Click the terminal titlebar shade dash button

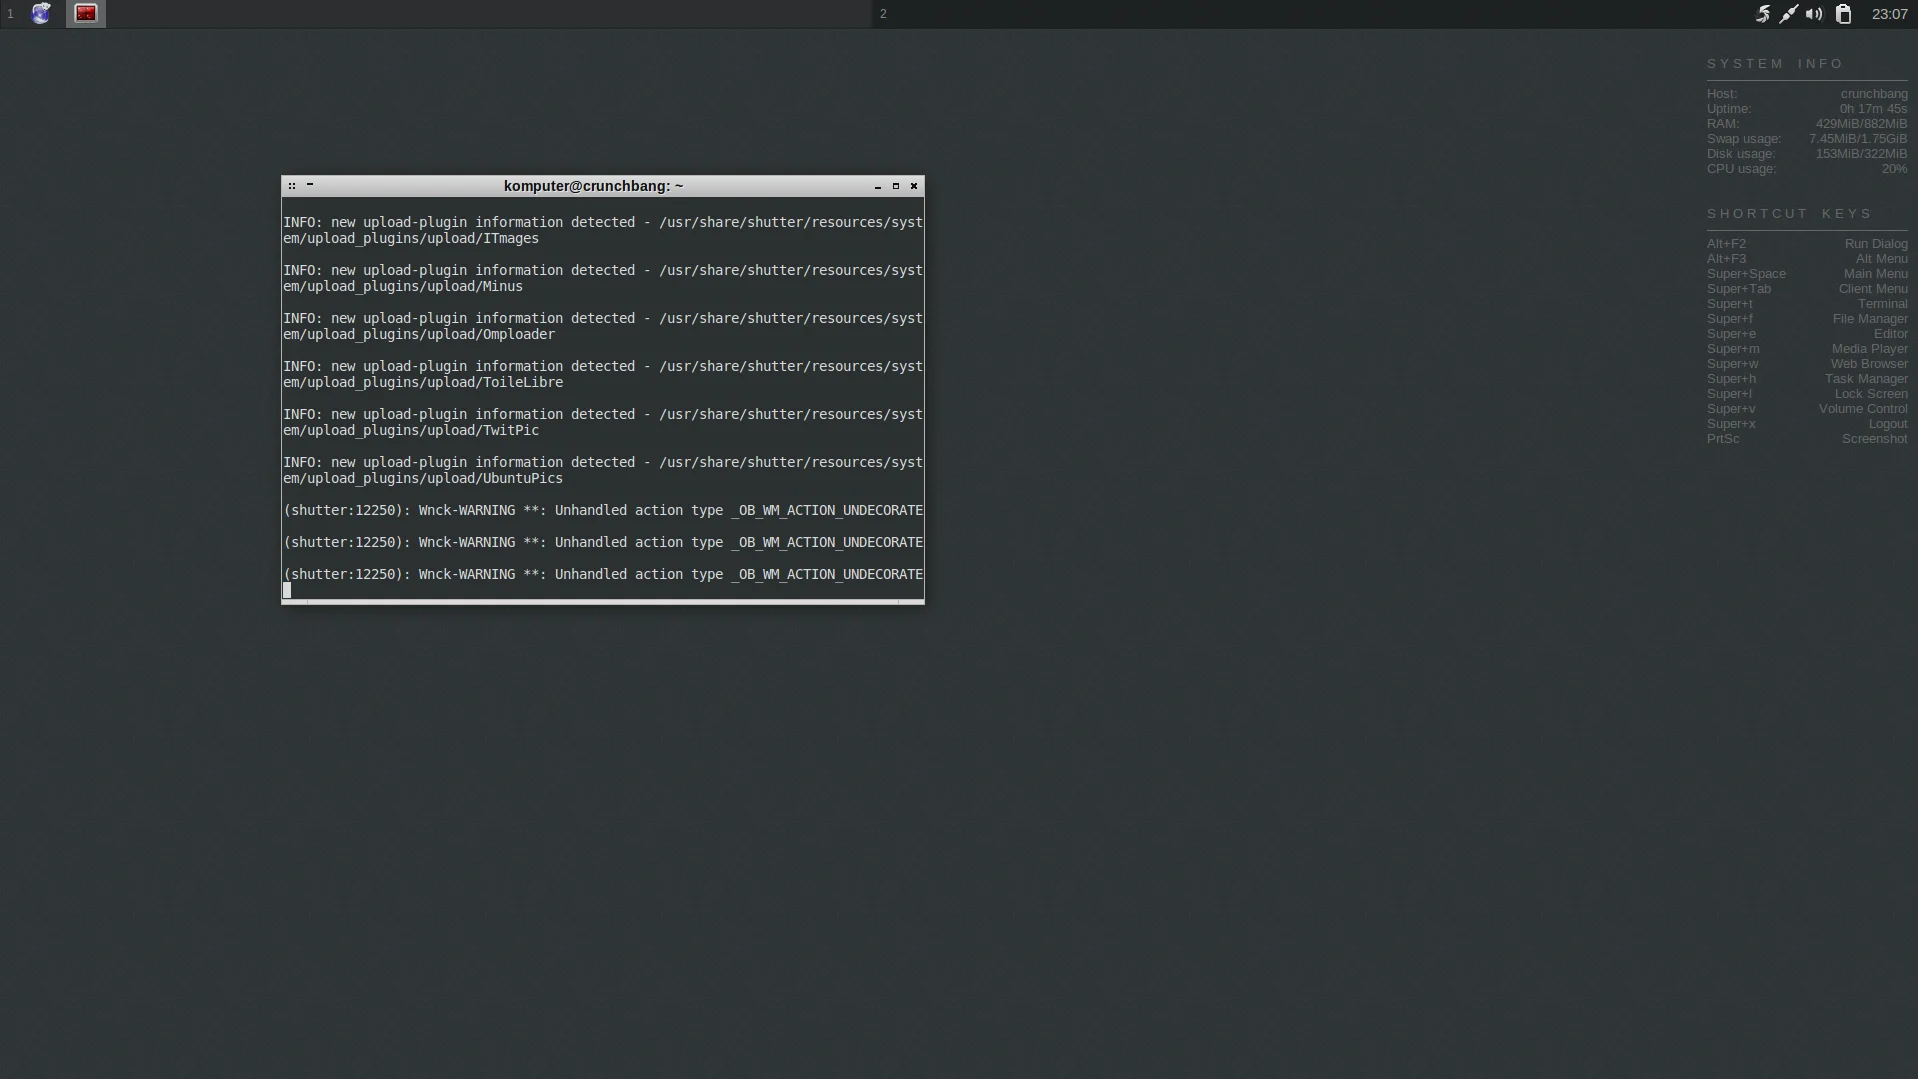[310, 185]
